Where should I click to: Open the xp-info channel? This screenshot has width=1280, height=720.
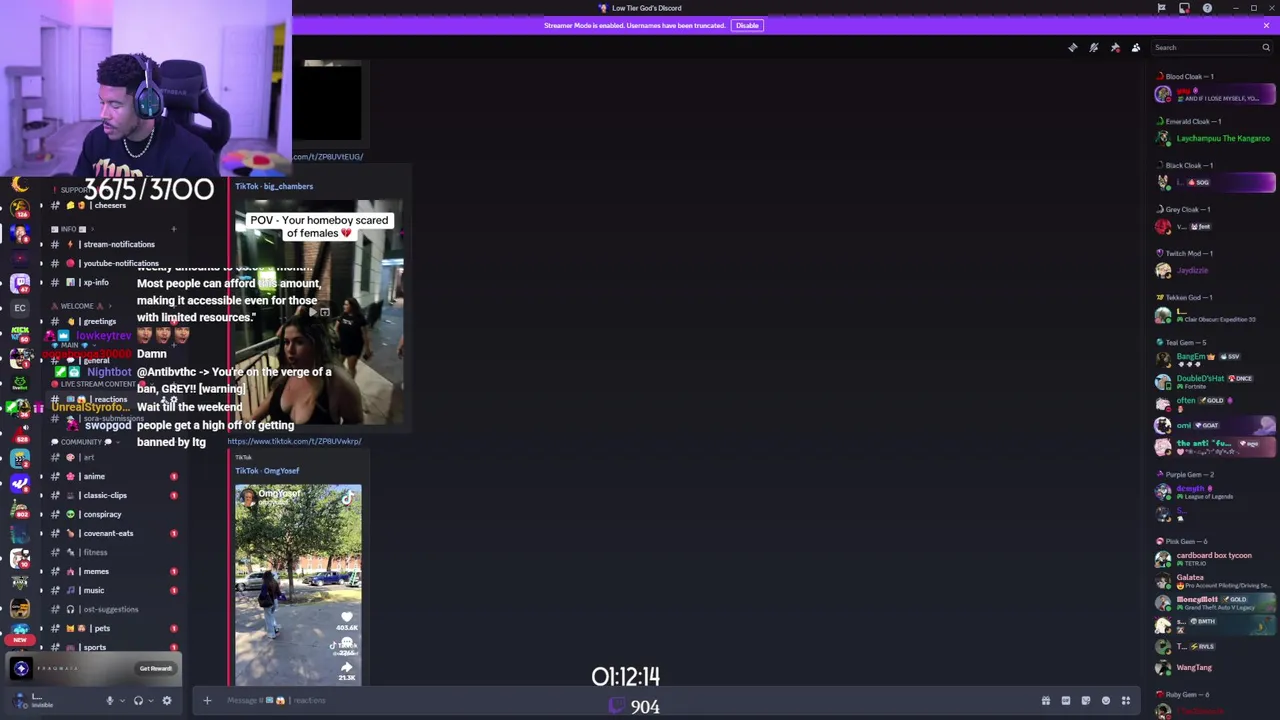[x=115, y=282]
